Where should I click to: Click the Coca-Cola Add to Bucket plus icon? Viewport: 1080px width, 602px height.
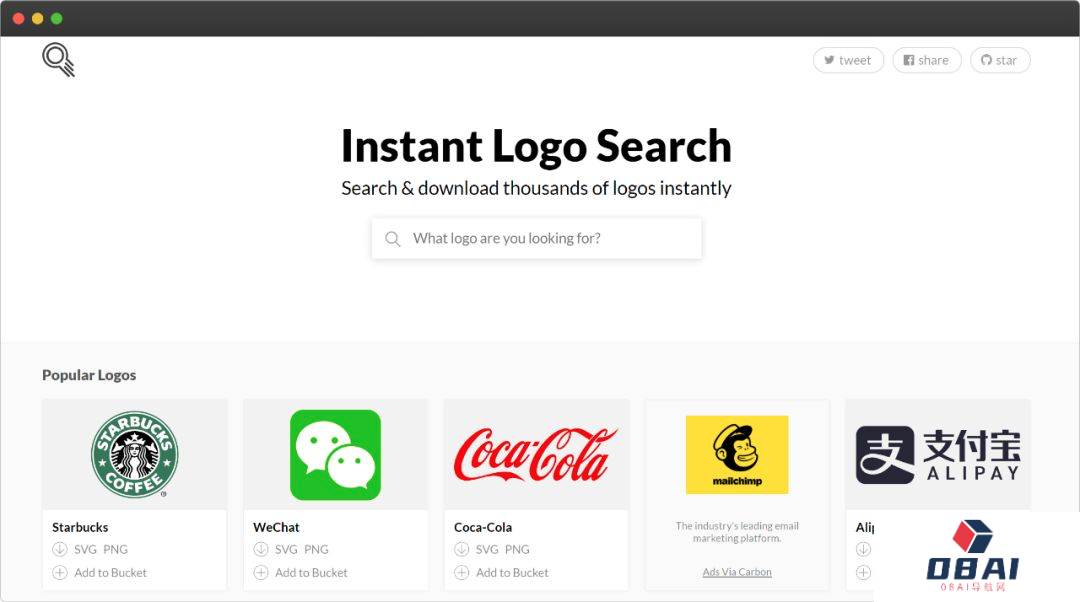point(461,572)
